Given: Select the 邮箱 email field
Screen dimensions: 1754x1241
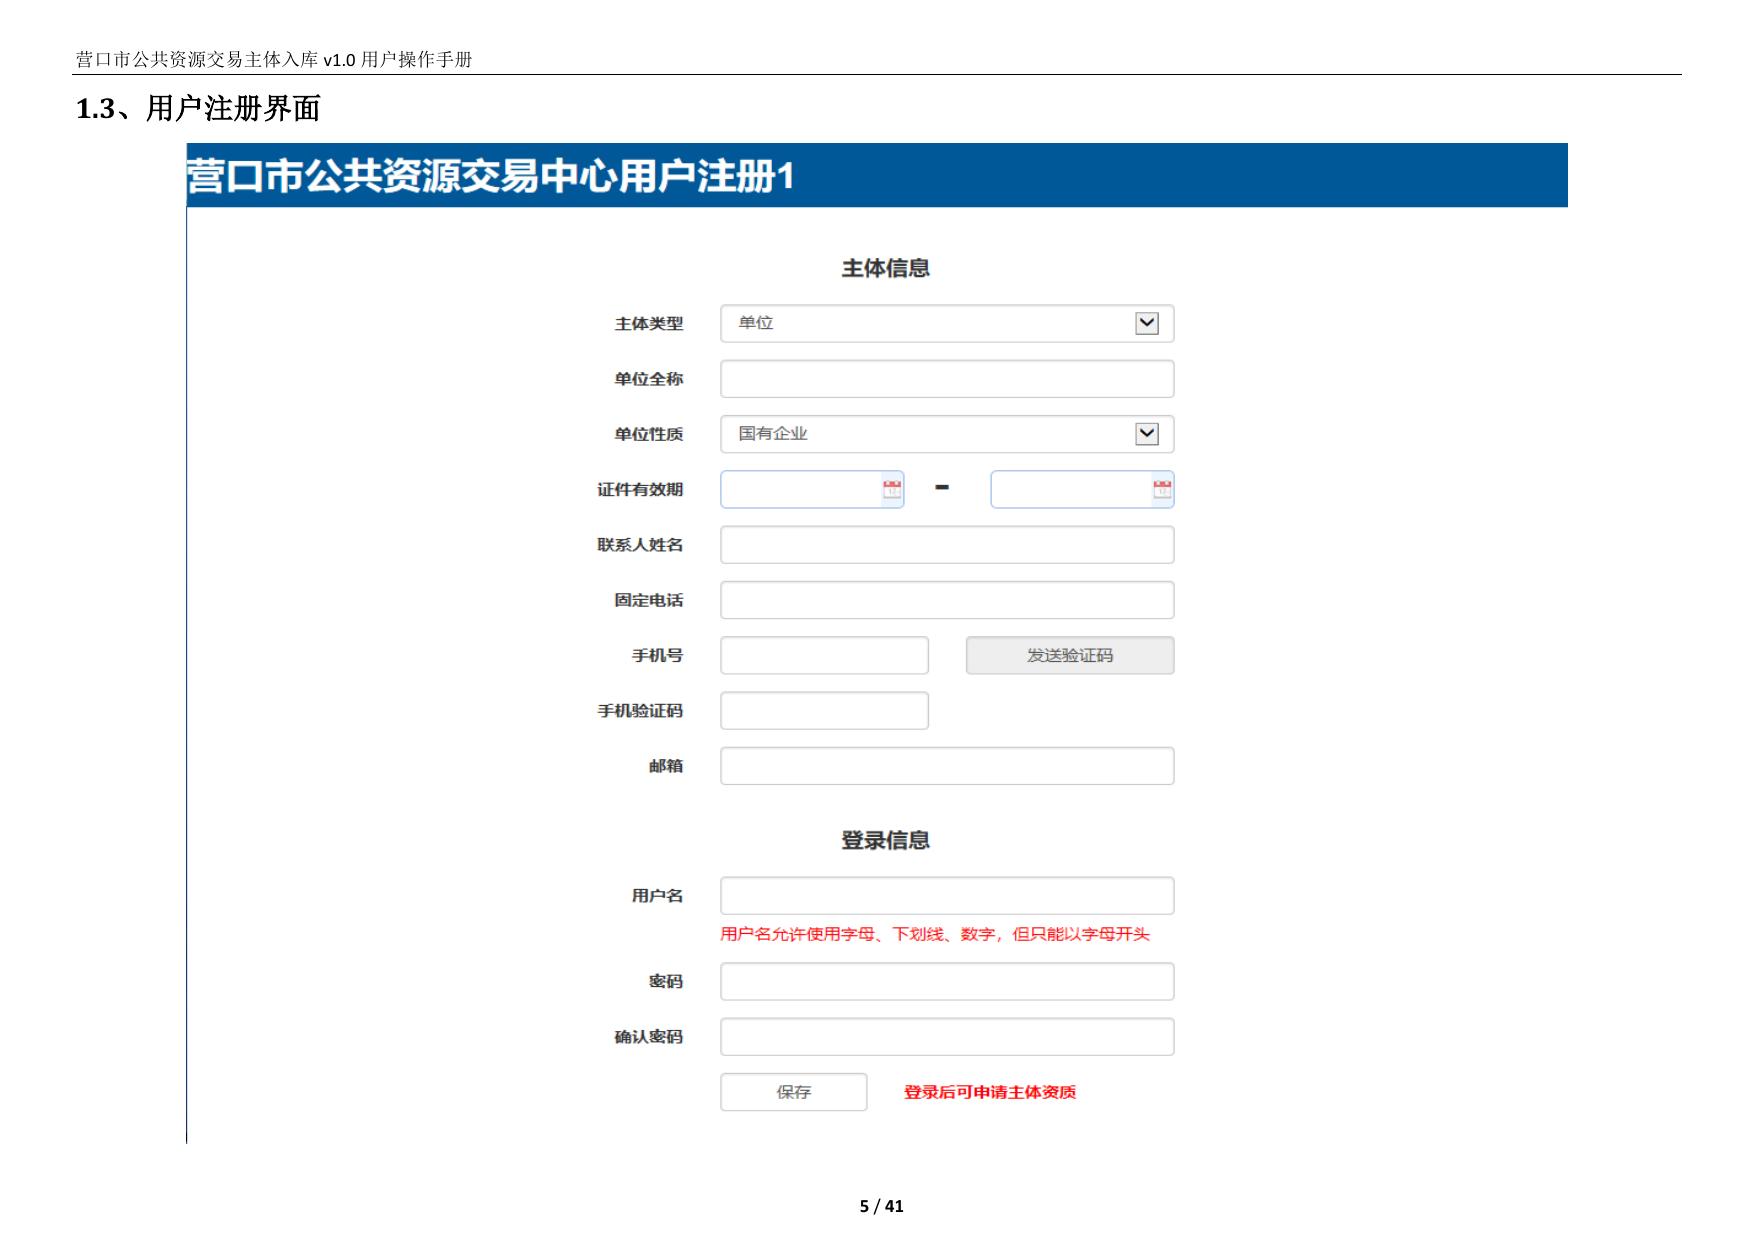Looking at the screenshot, I should coord(946,766).
